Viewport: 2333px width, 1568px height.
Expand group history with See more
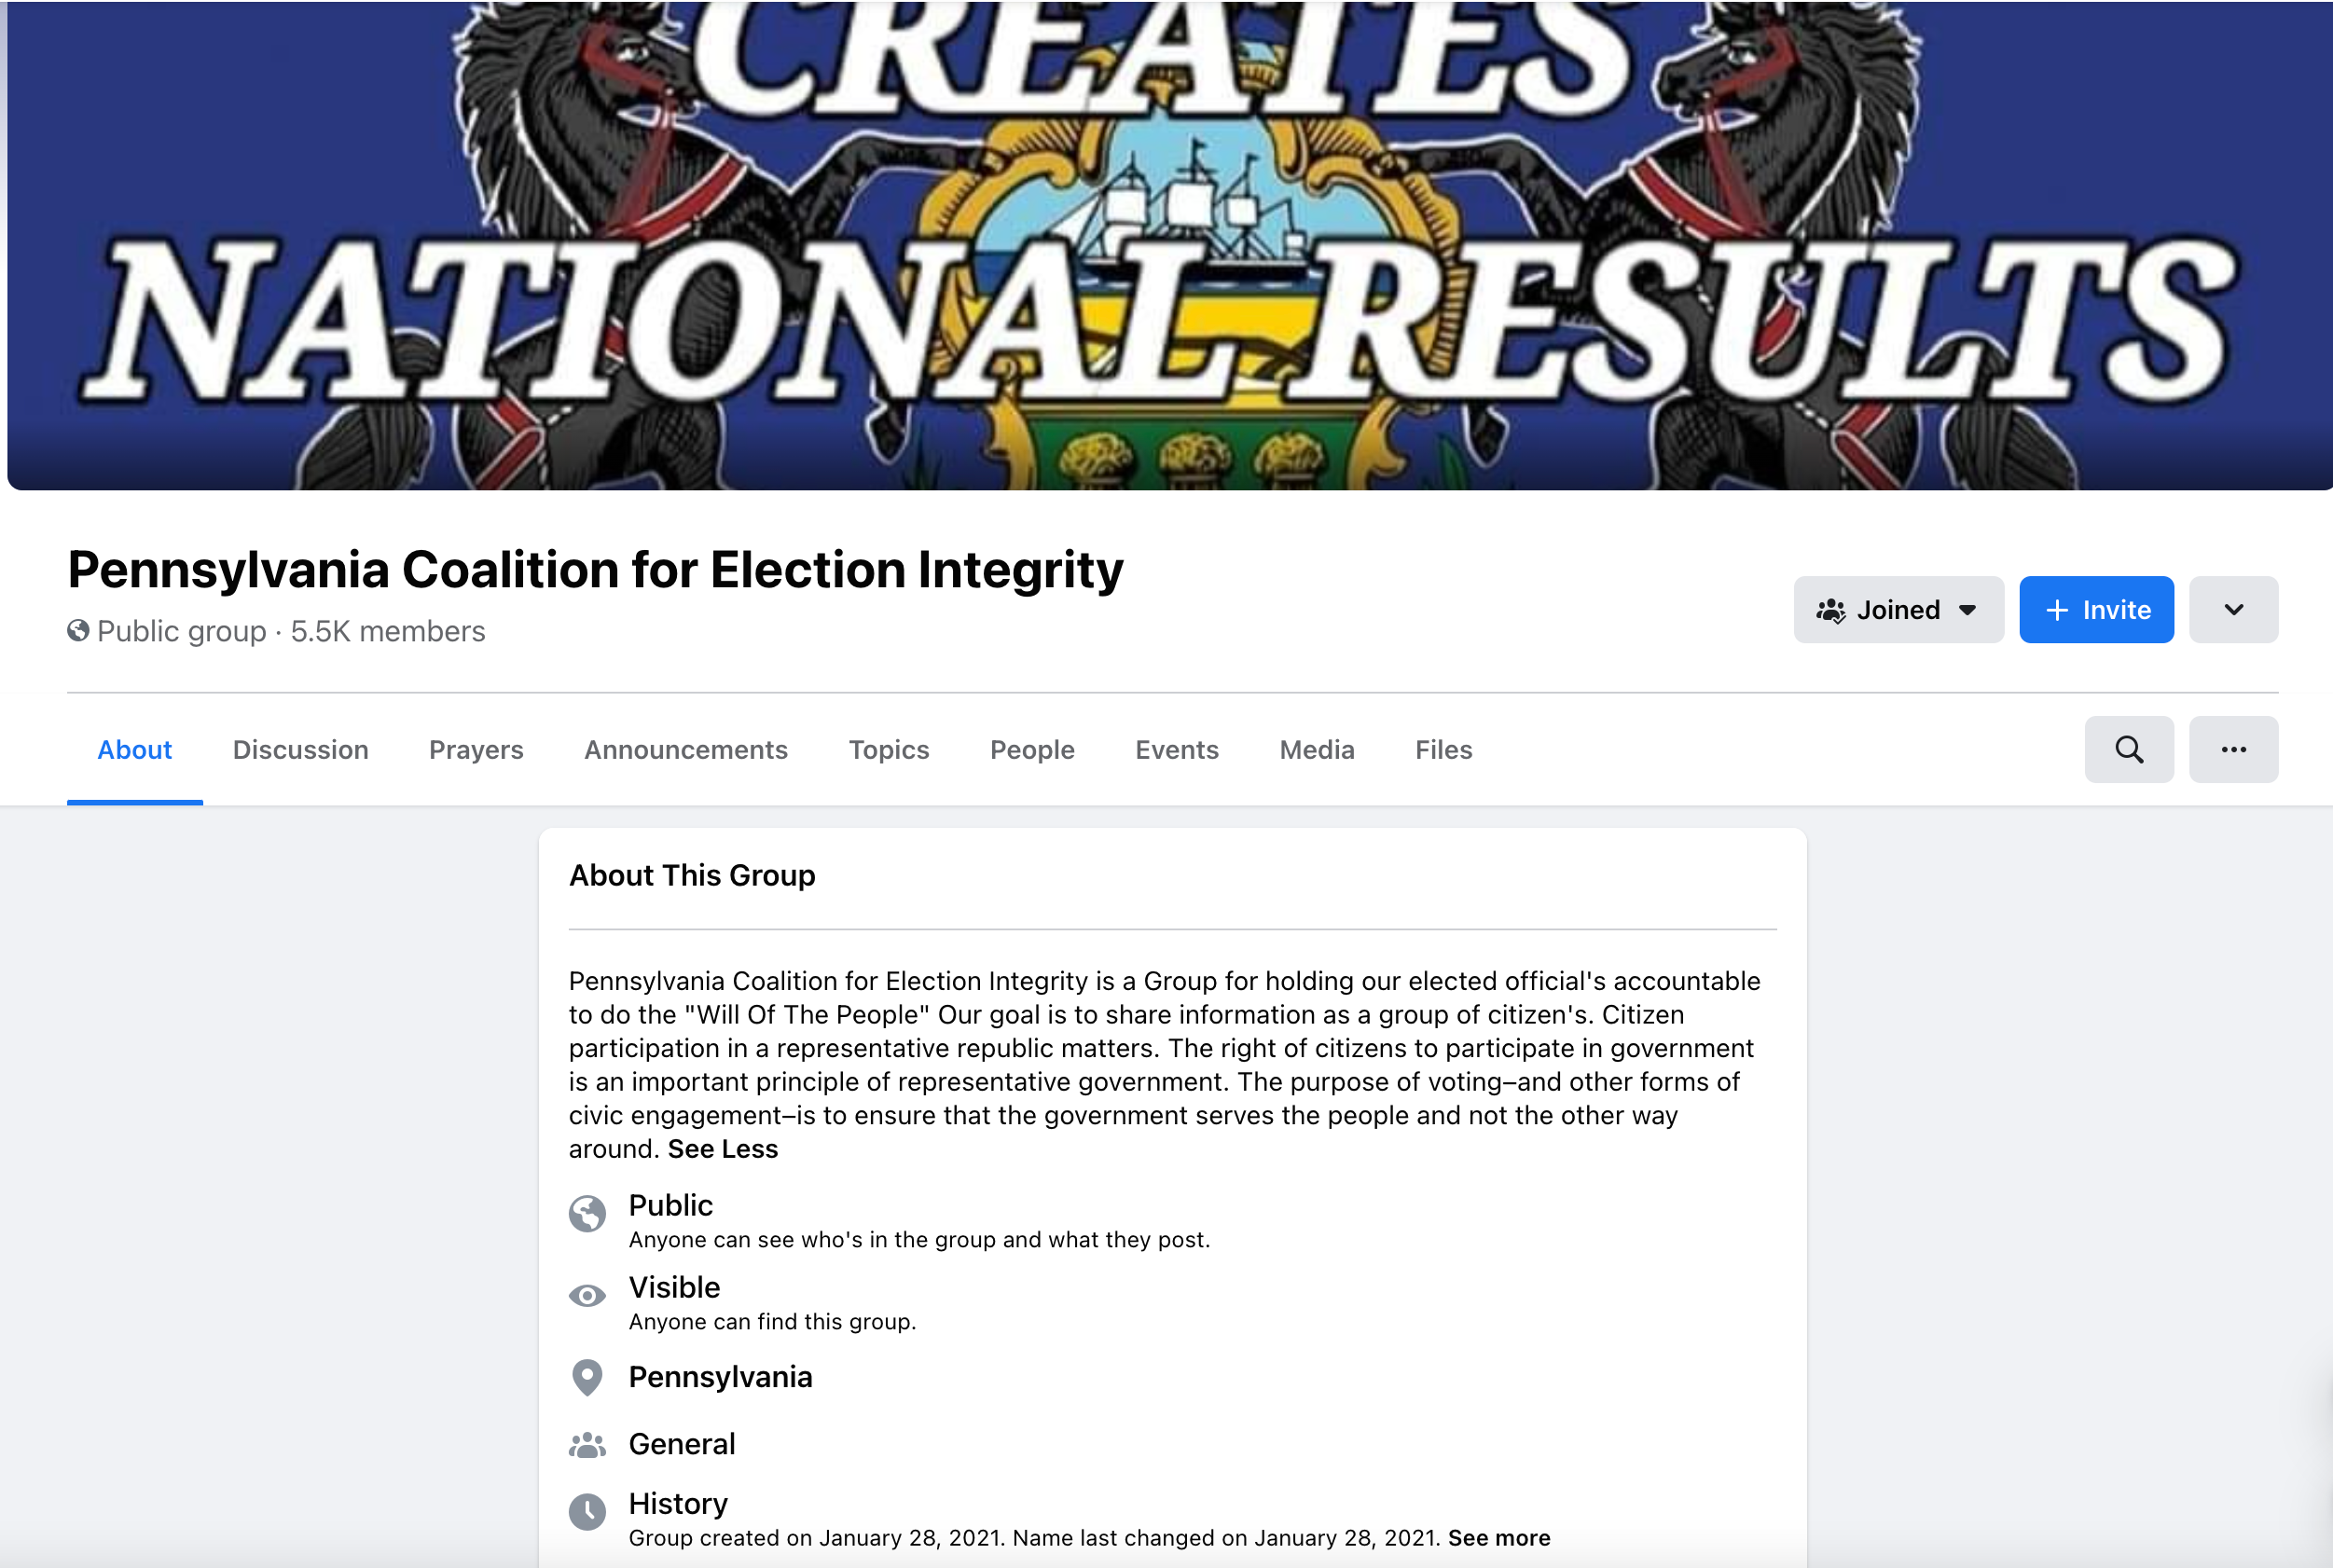1498,1538
